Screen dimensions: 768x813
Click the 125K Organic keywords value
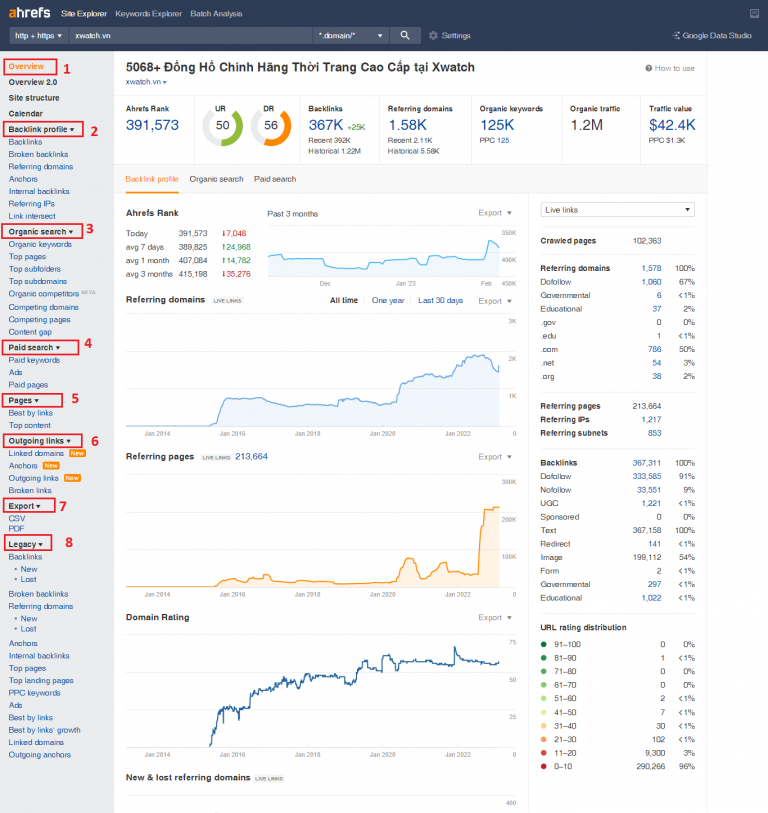[497, 125]
